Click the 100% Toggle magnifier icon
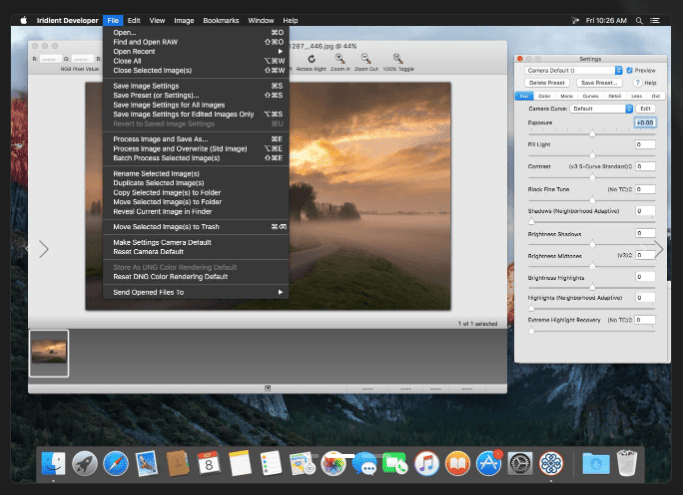The image size is (683, 495). [398, 59]
